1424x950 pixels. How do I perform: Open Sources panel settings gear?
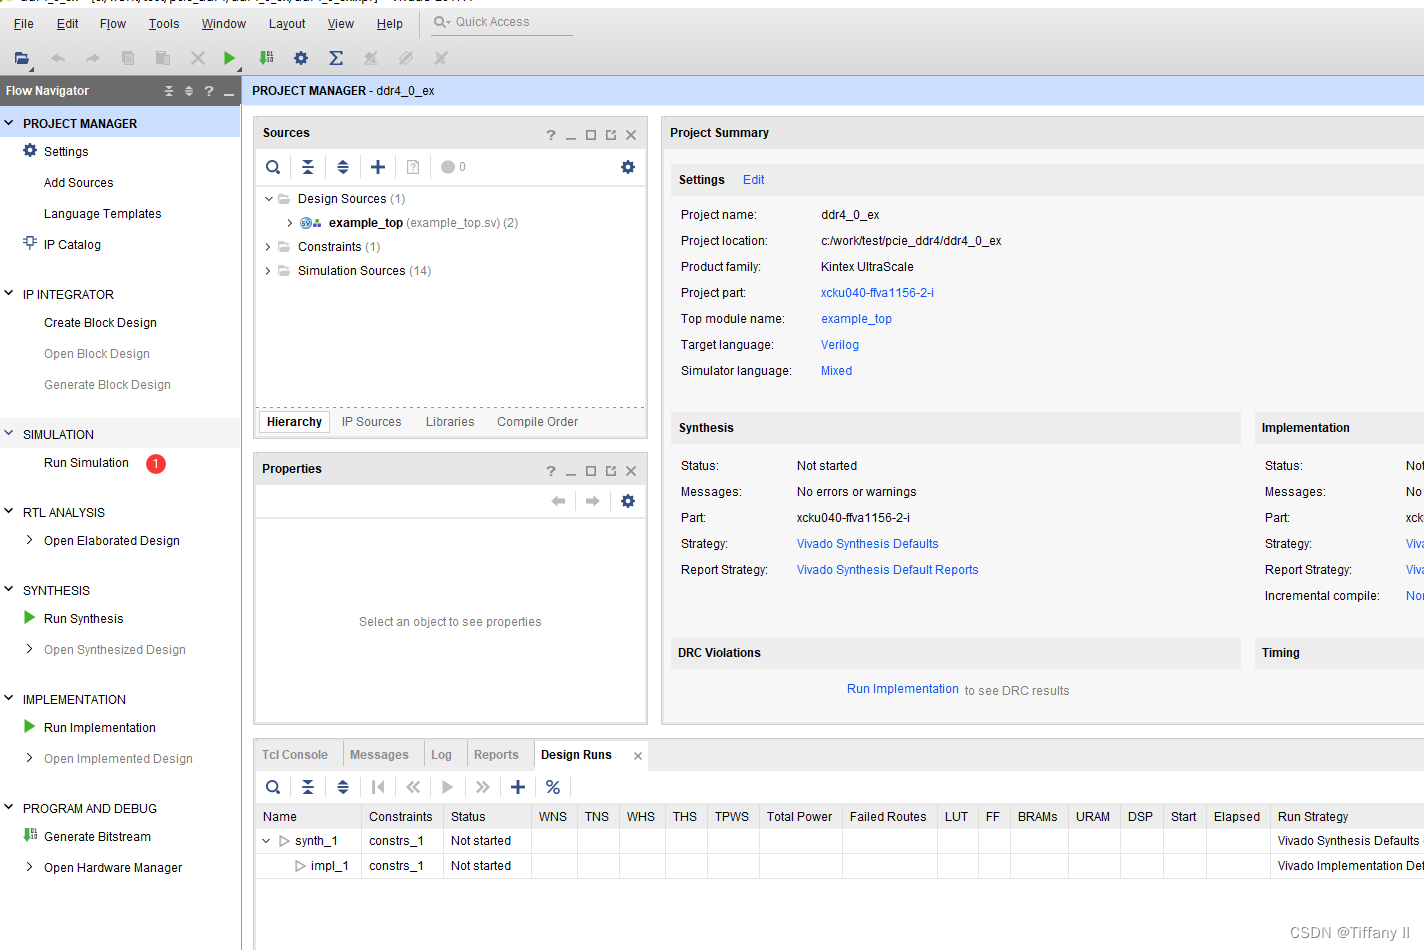628,167
